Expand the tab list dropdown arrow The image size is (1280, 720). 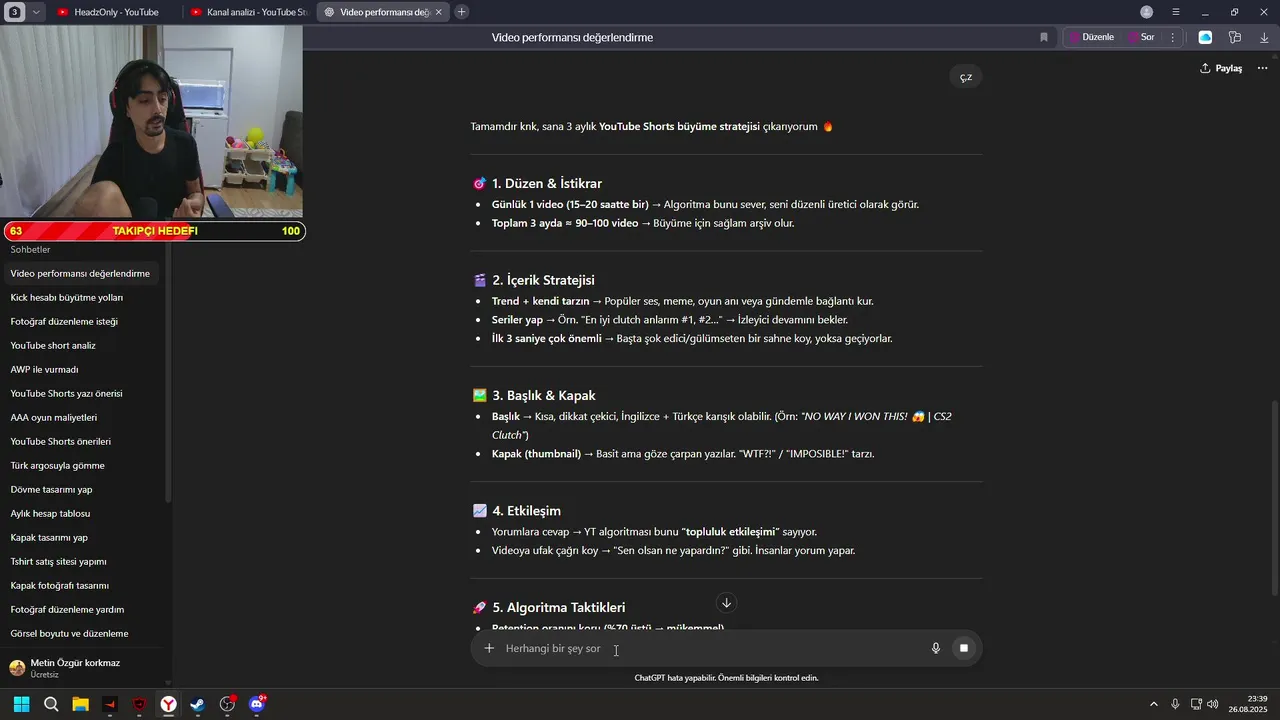click(x=36, y=12)
